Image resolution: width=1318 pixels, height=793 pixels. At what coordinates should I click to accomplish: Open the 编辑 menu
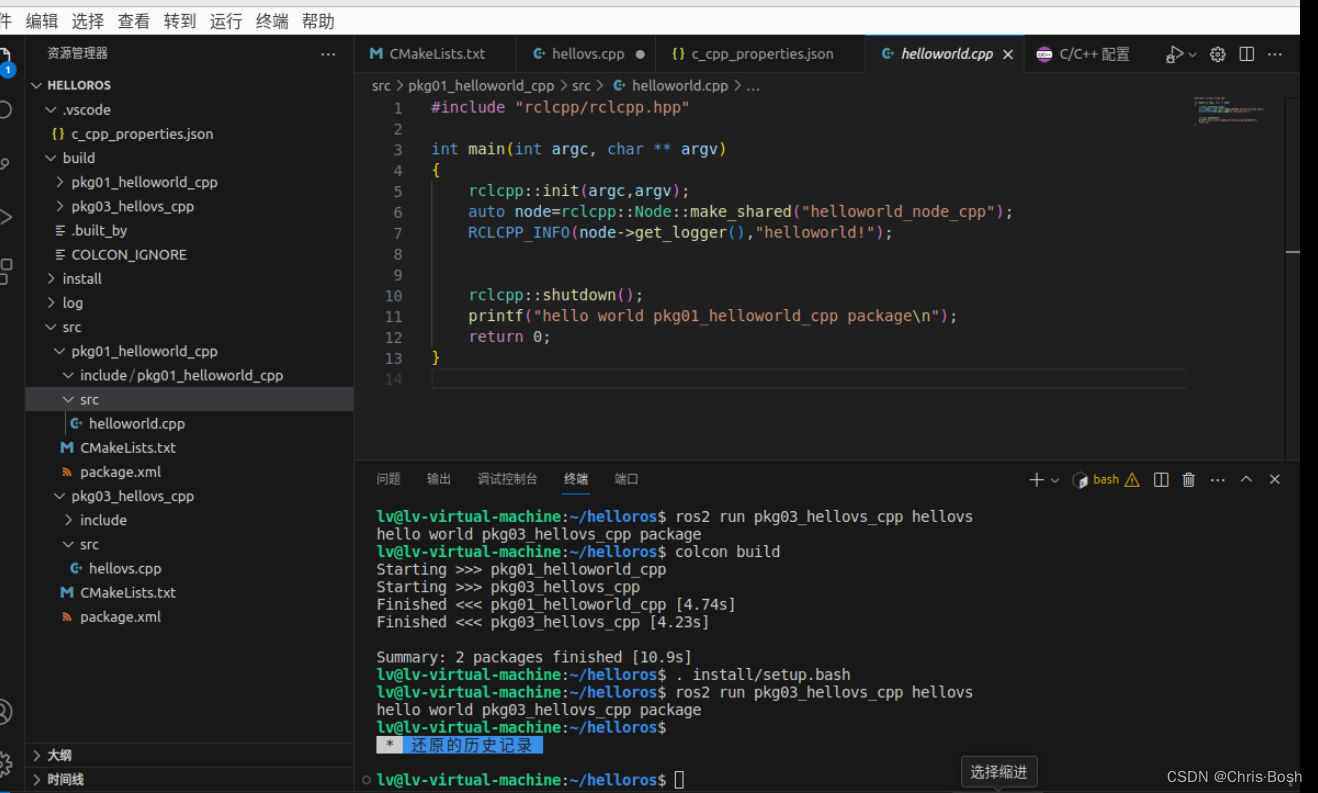pos(42,21)
